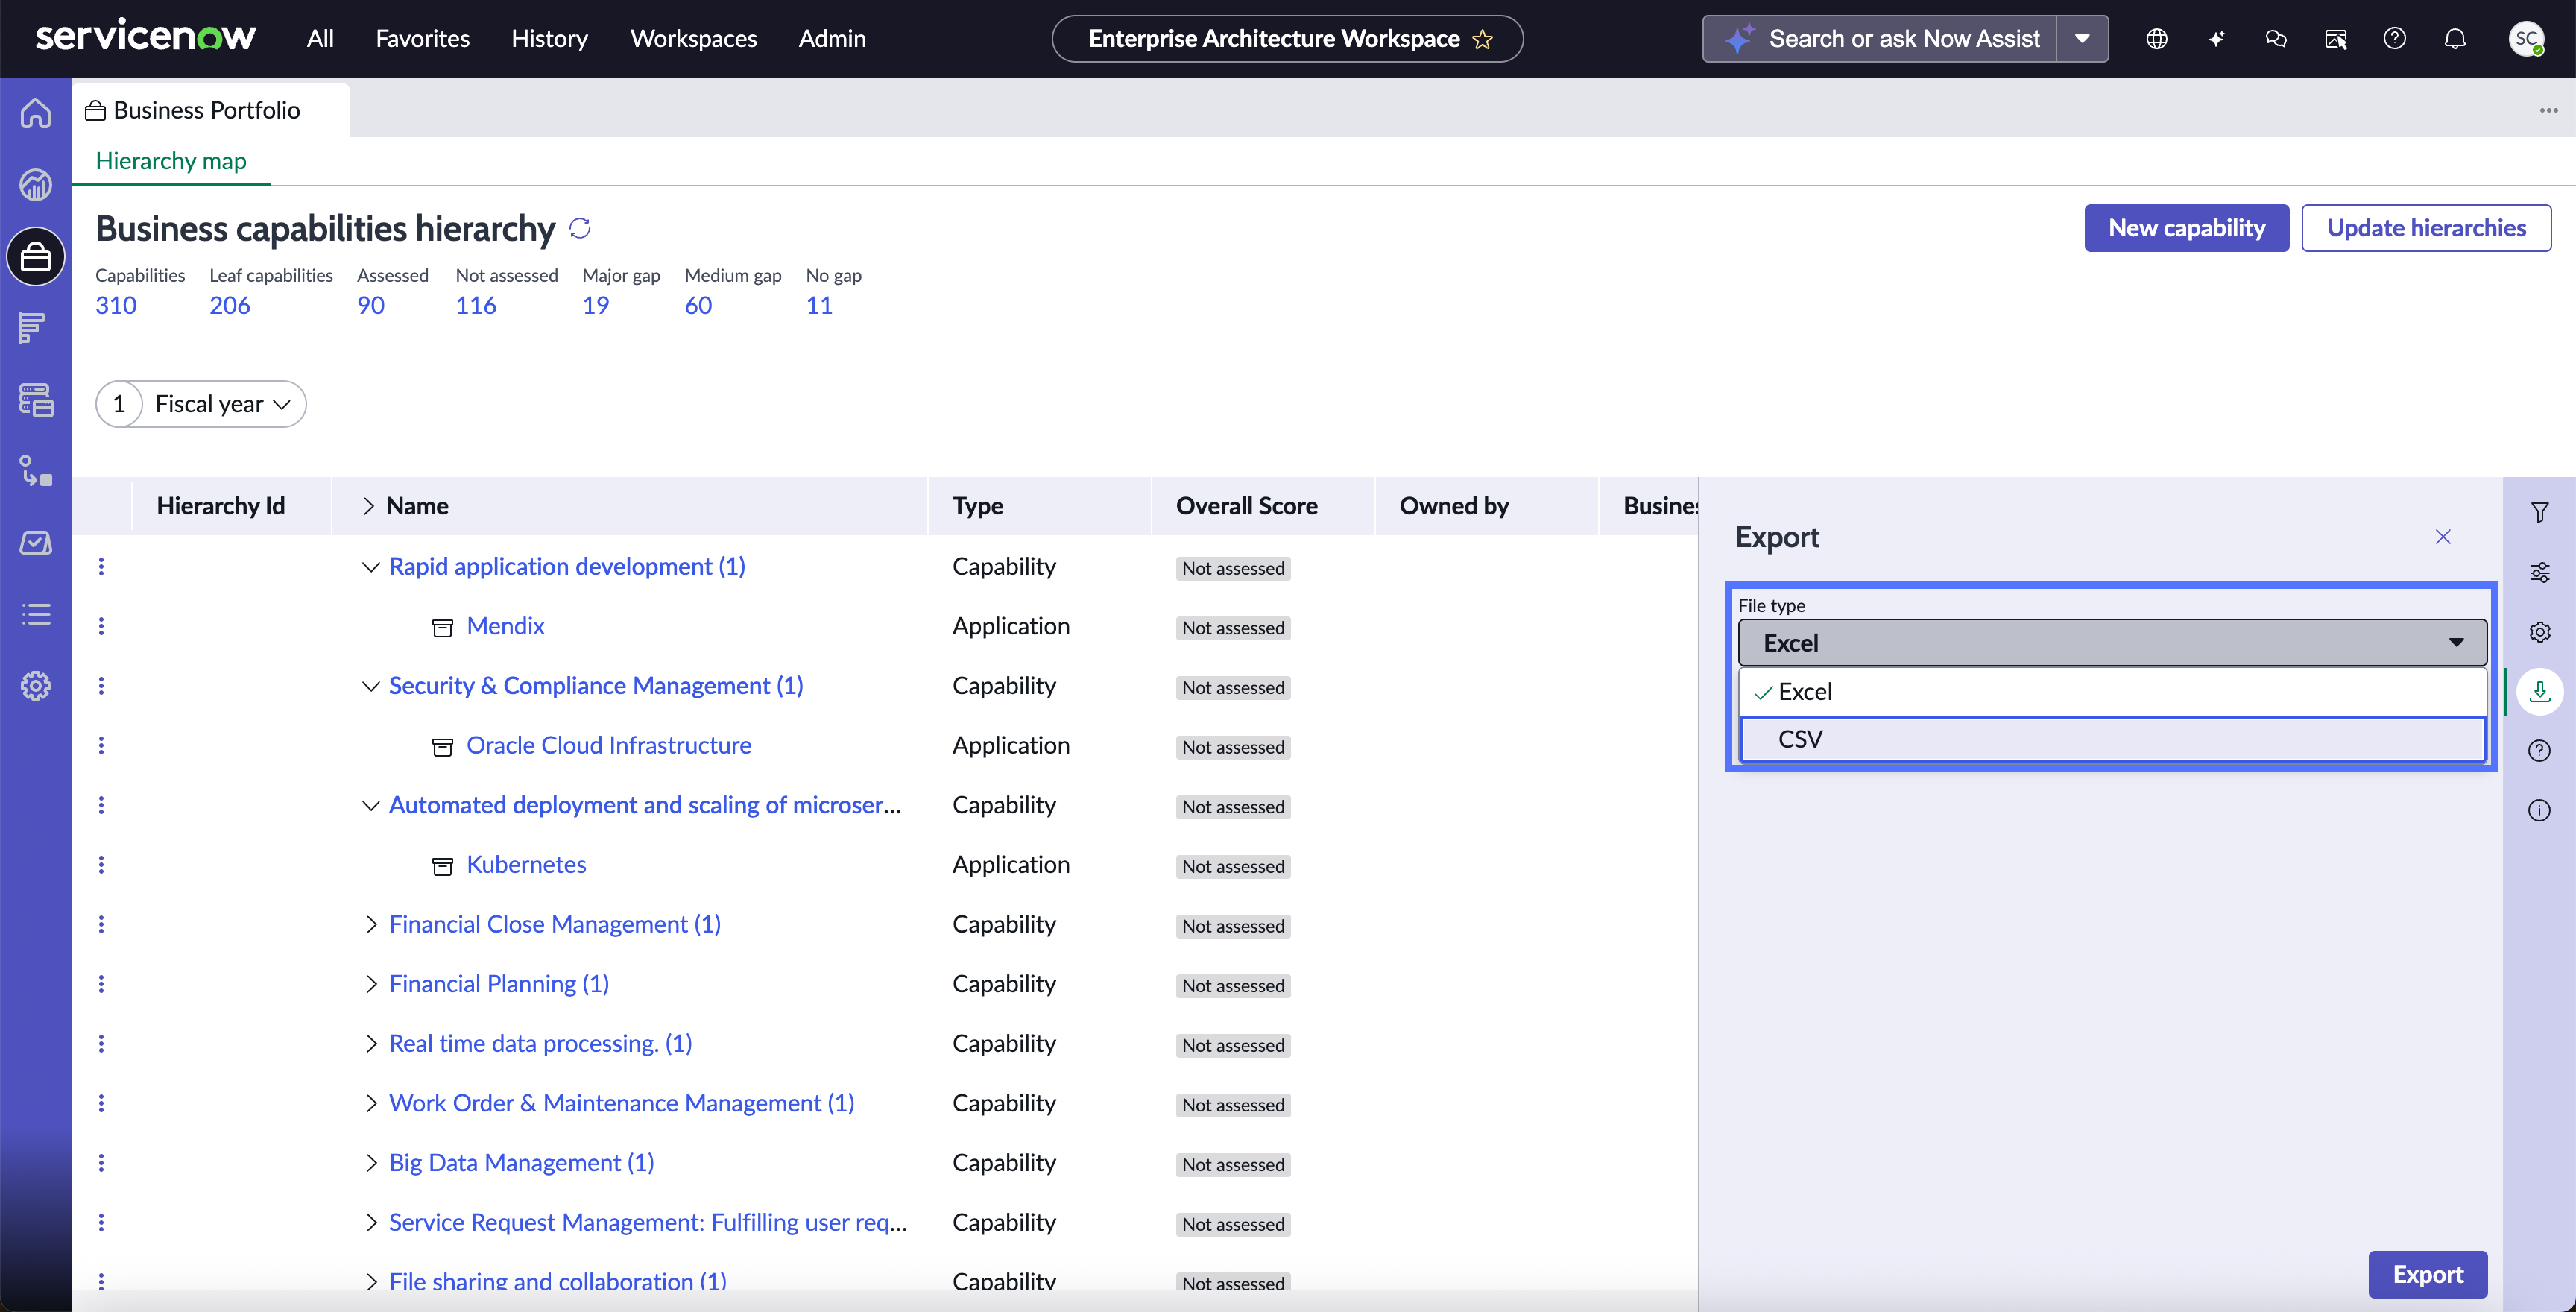2576x1312 pixels.
Task: Open the dashboard analytics sidebar icon
Action: coord(36,185)
